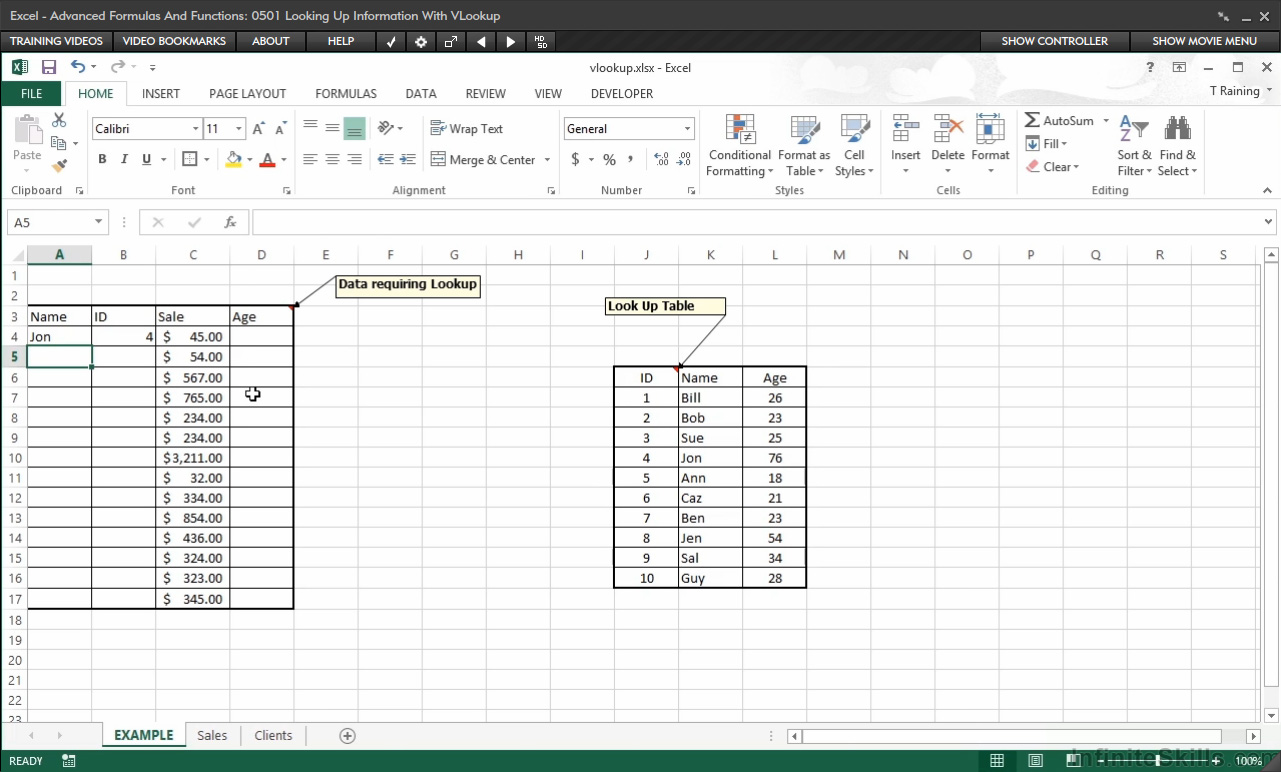This screenshot has height=772, width=1281.
Task: Click the Sort & Filter icon
Action: [1134, 130]
